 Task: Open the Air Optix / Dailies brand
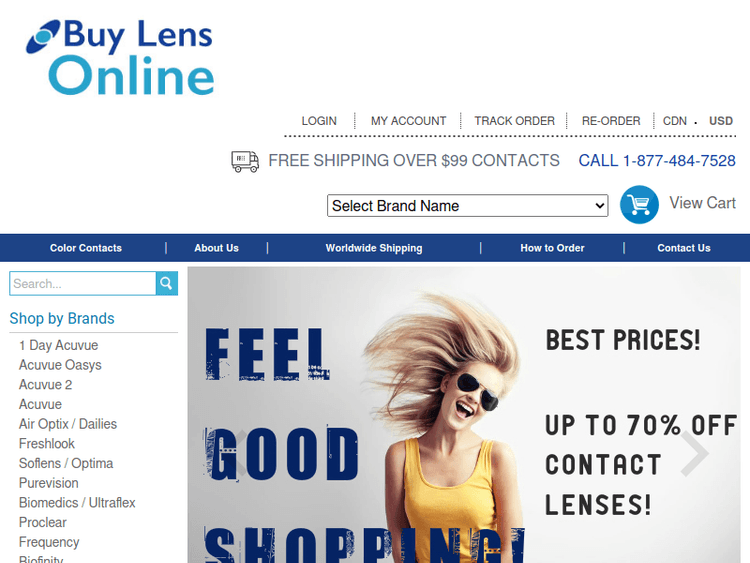68,424
